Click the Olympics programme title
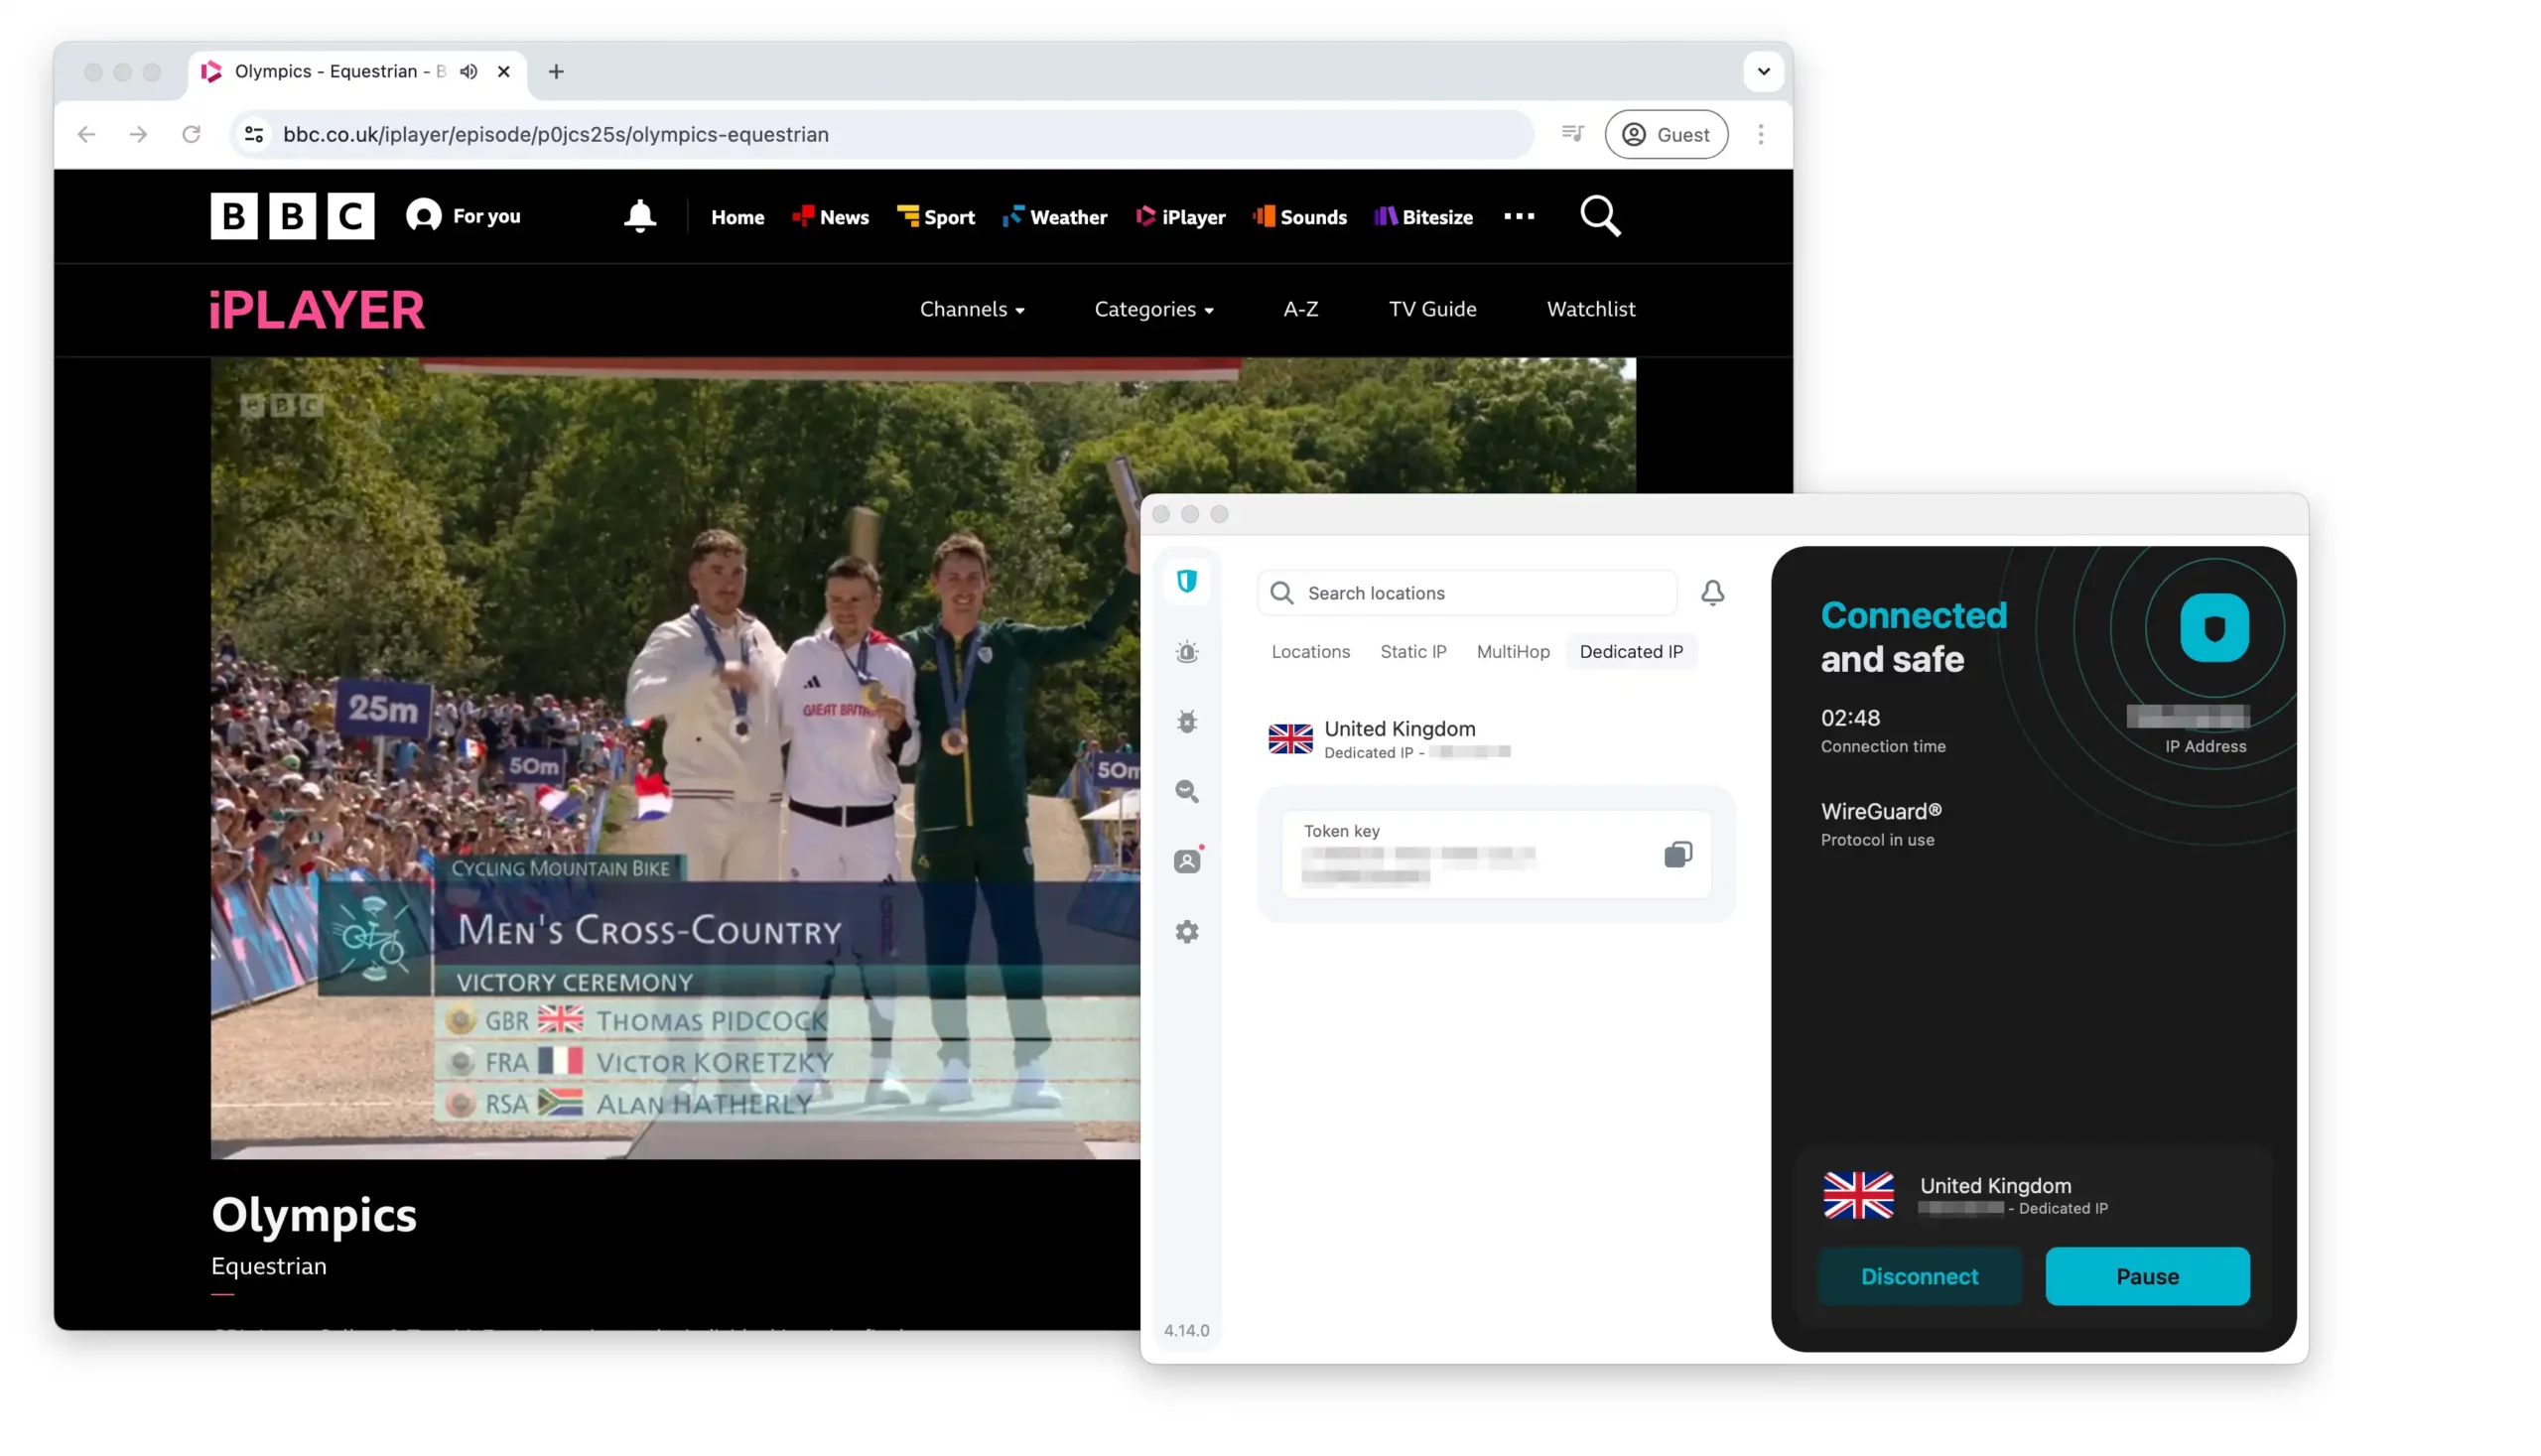 click(x=314, y=1215)
